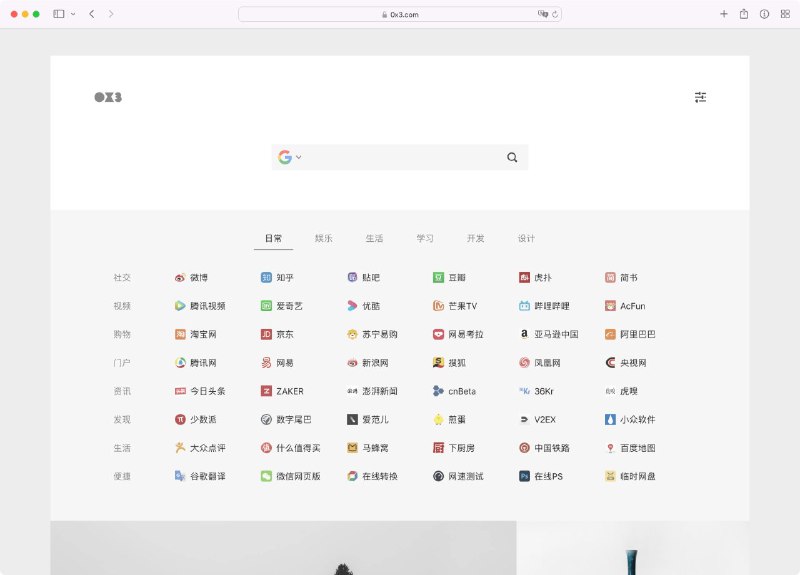Viewport: 800px width, 575px height.
Task: Open the 爱范儿 link
Action: point(368,419)
